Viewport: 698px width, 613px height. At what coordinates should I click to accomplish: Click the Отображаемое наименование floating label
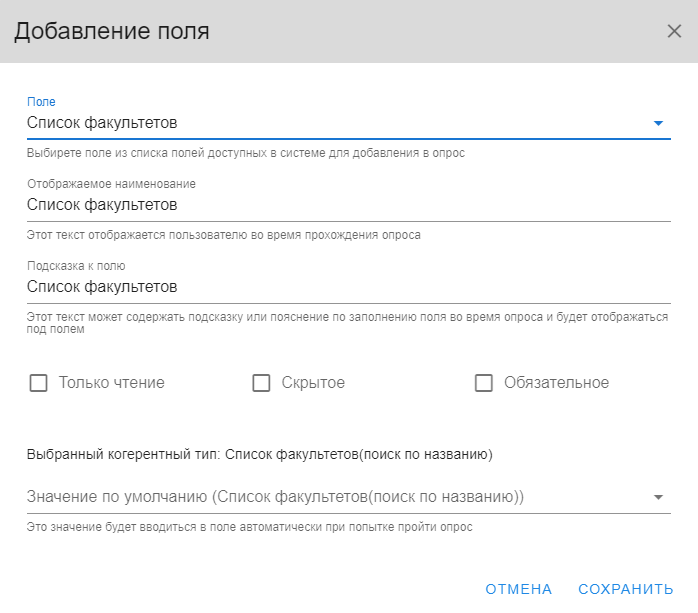click(x=111, y=184)
